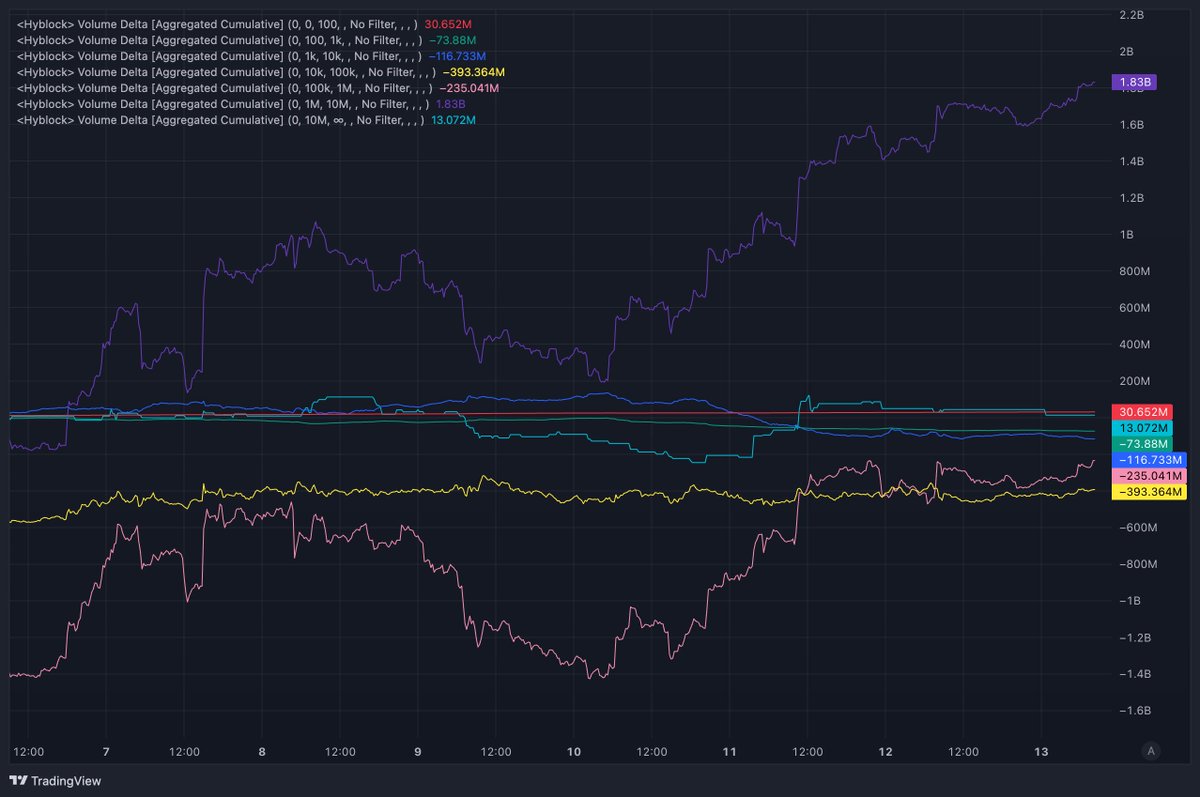Click the cyan 13.072M price axis tag
Screen dimensions: 1200x797
point(1140,428)
